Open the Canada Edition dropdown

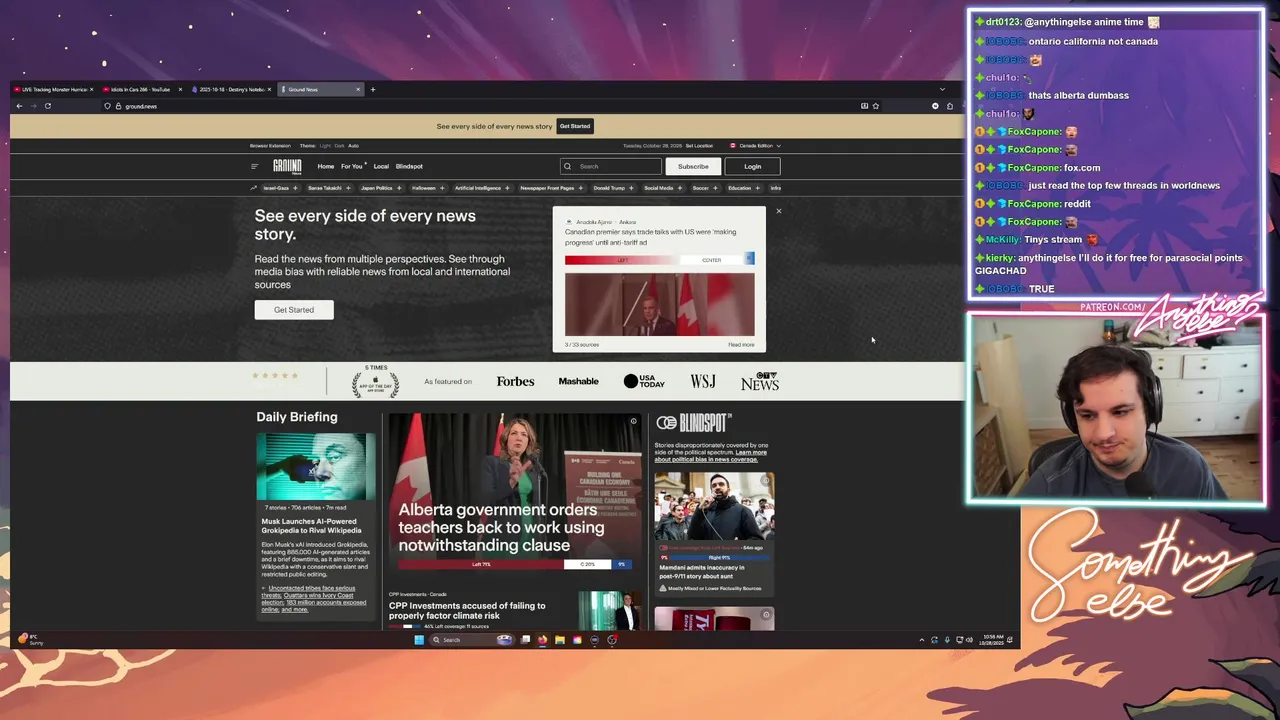coord(755,146)
